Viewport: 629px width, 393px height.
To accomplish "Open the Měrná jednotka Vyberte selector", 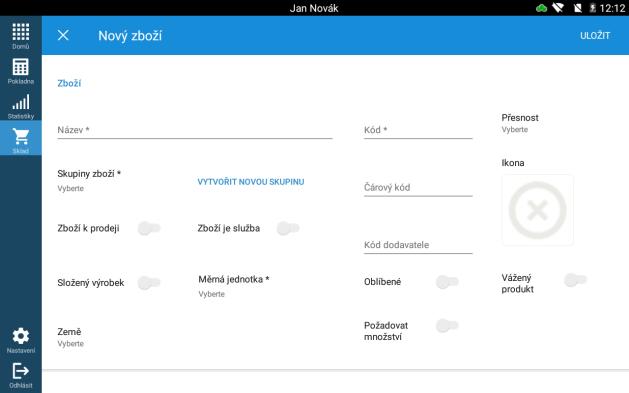I will point(233,286).
